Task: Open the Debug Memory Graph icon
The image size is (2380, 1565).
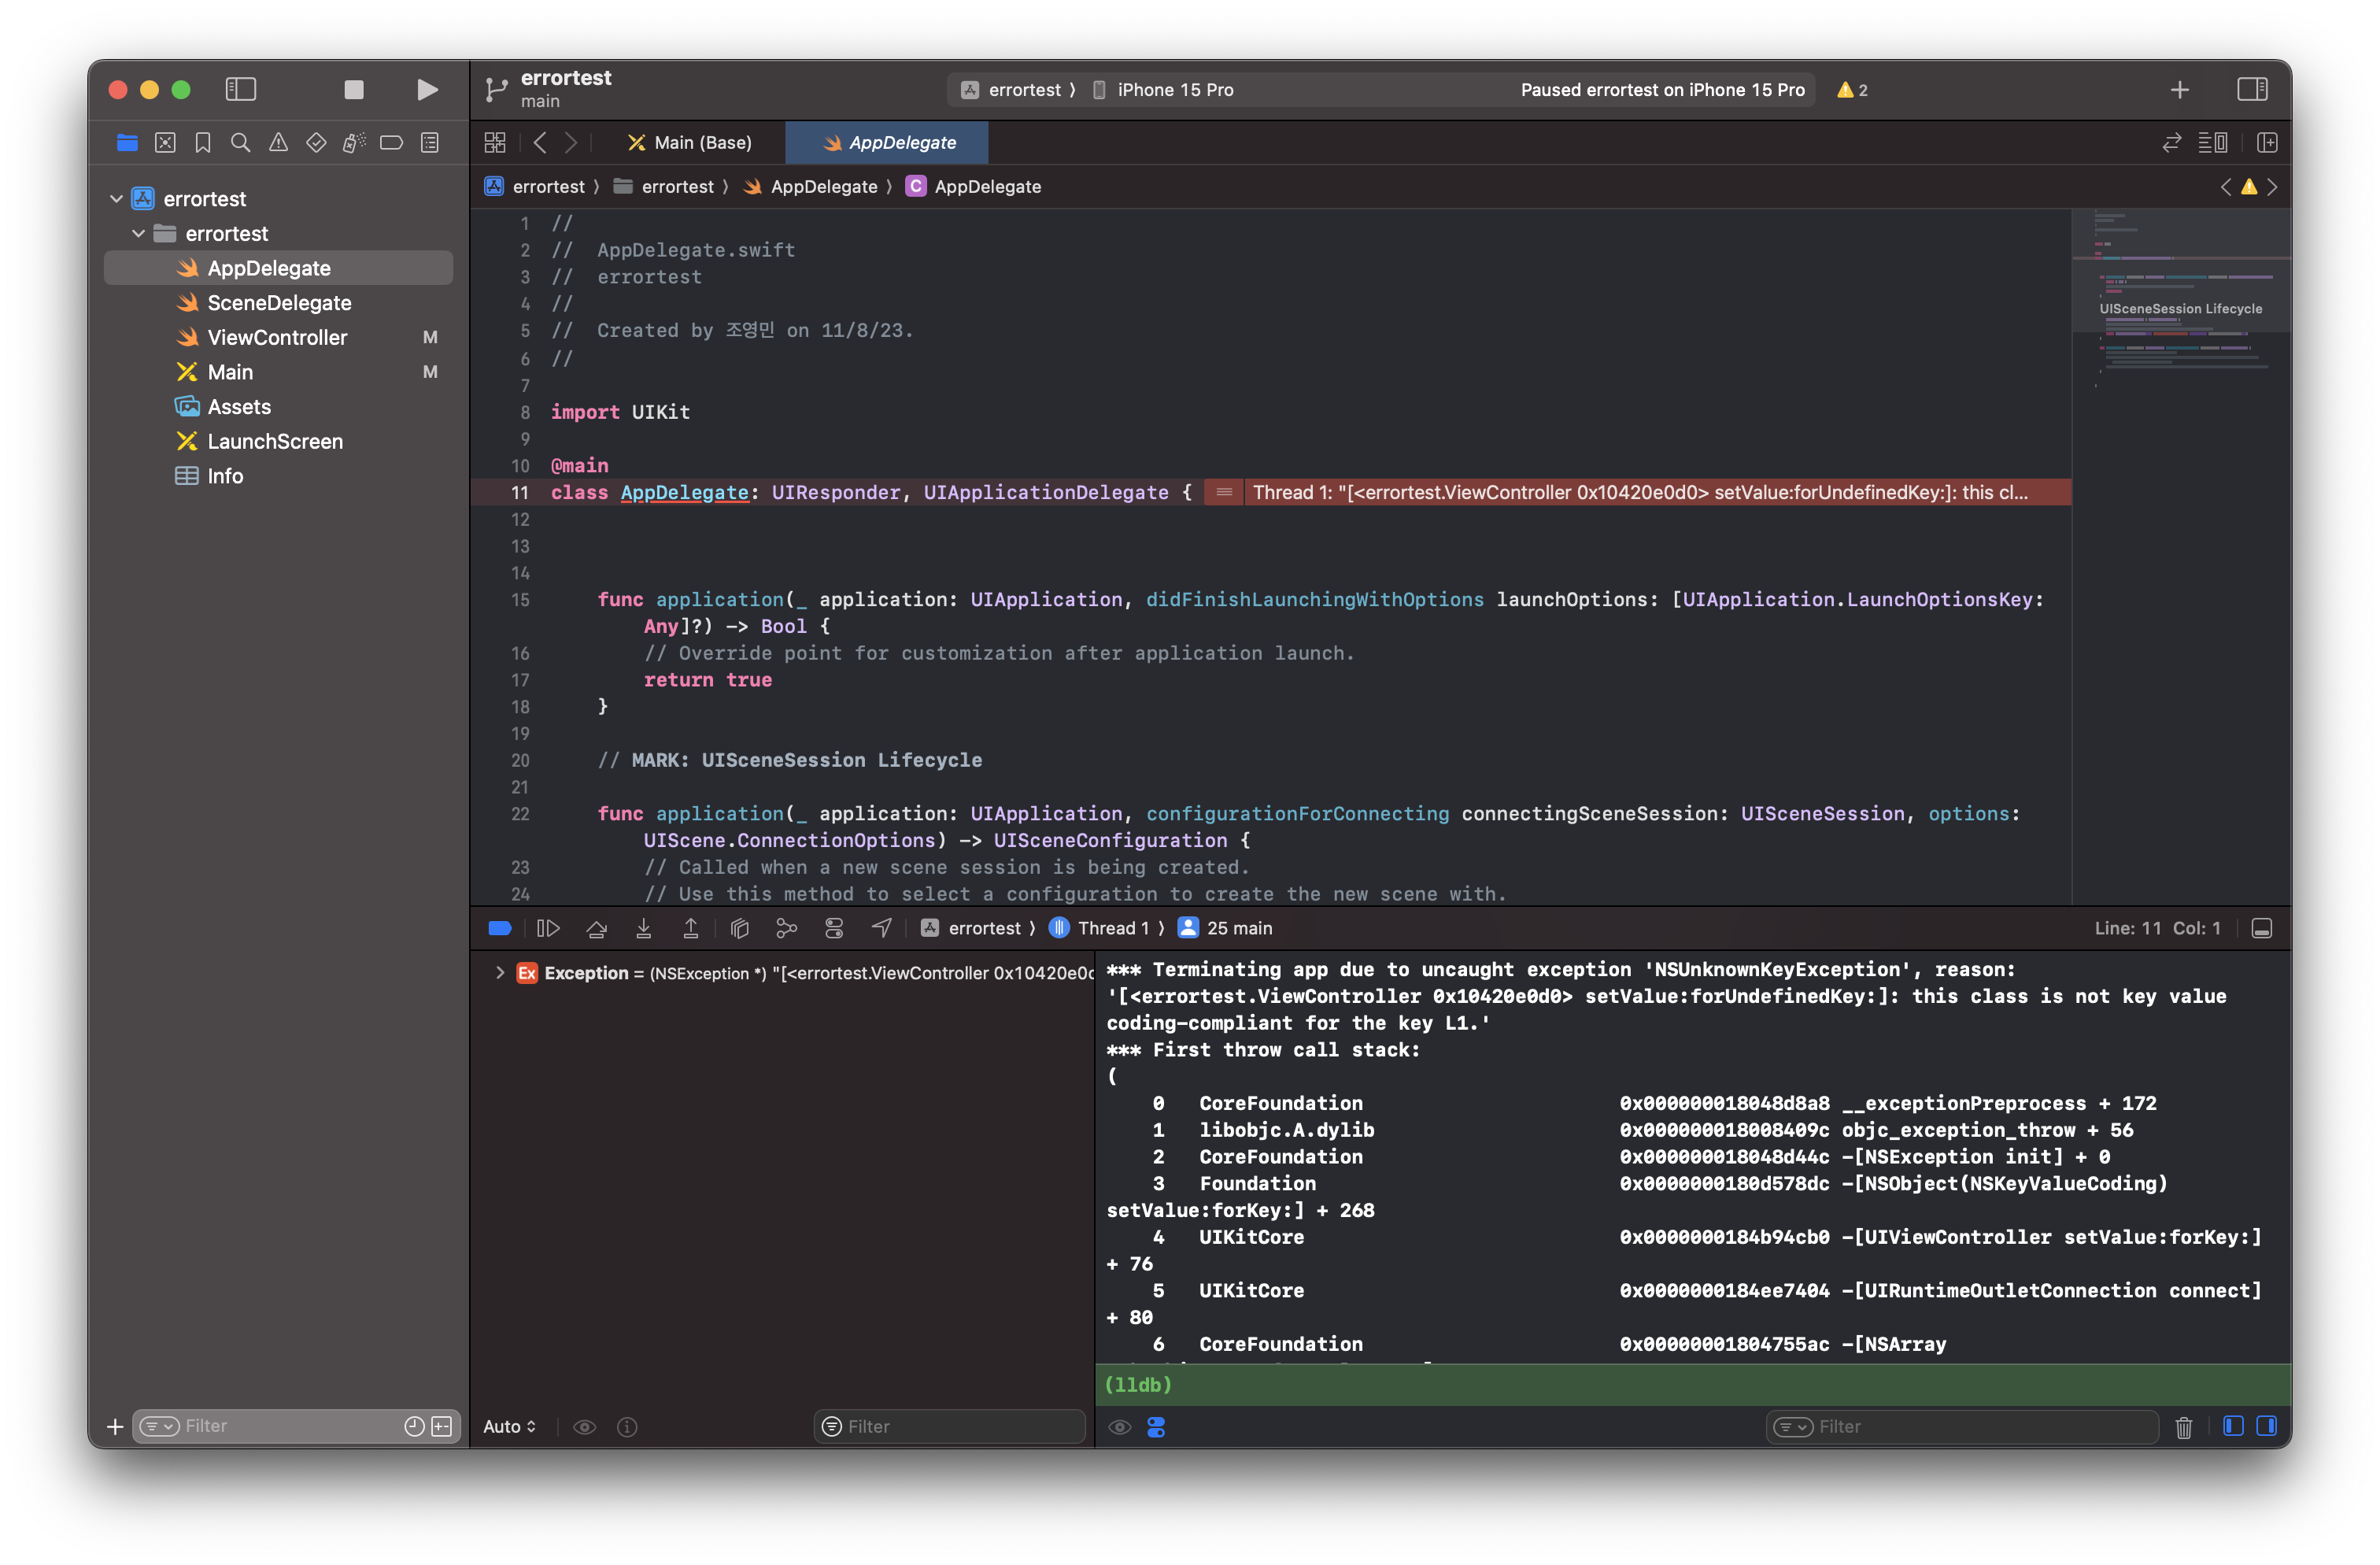Action: click(786, 928)
